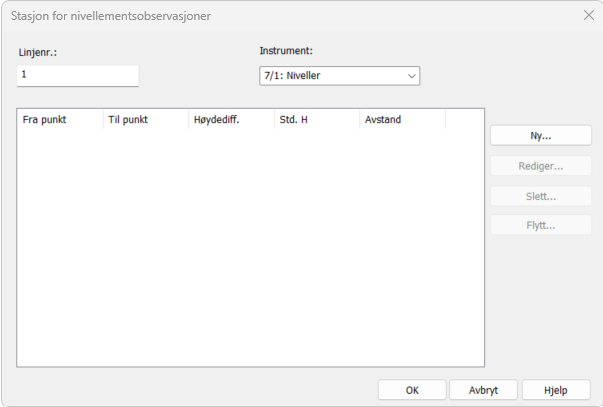Click the Linjenr. input field
Image resolution: width=603 pixels, height=407 pixels.
(77, 75)
